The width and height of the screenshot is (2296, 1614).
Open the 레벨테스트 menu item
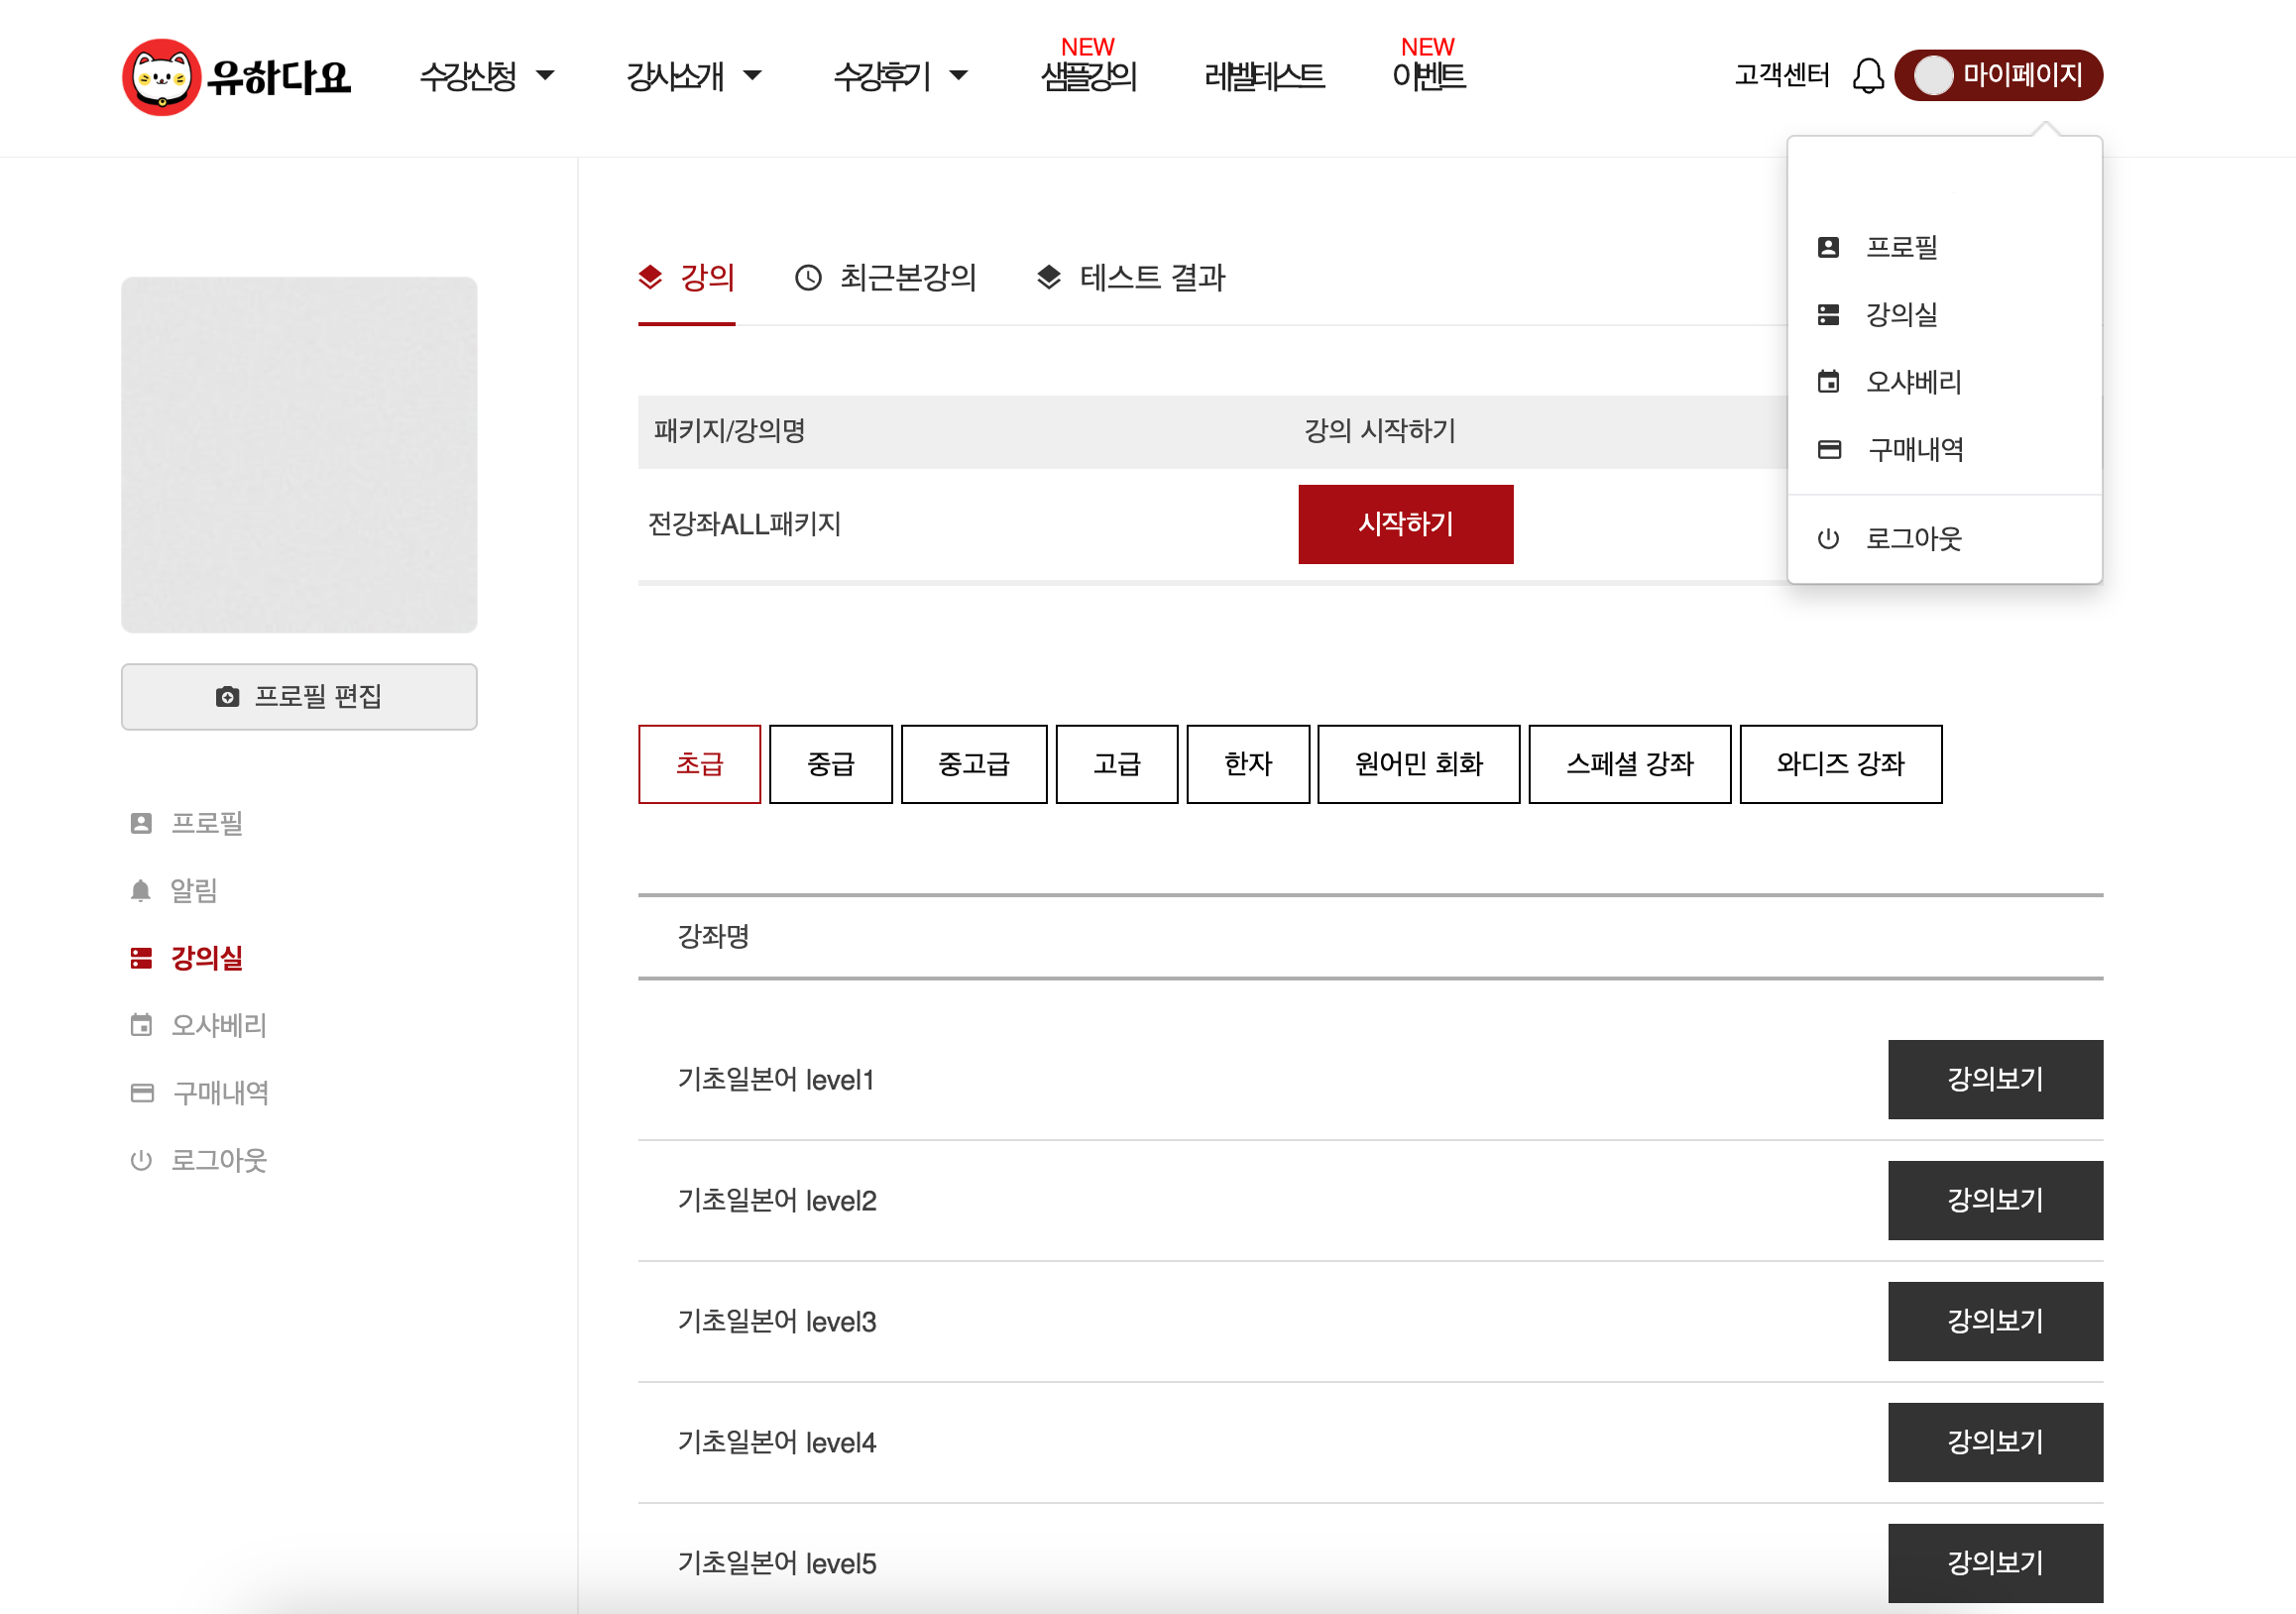pyautogui.click(x=1264, y=76)
